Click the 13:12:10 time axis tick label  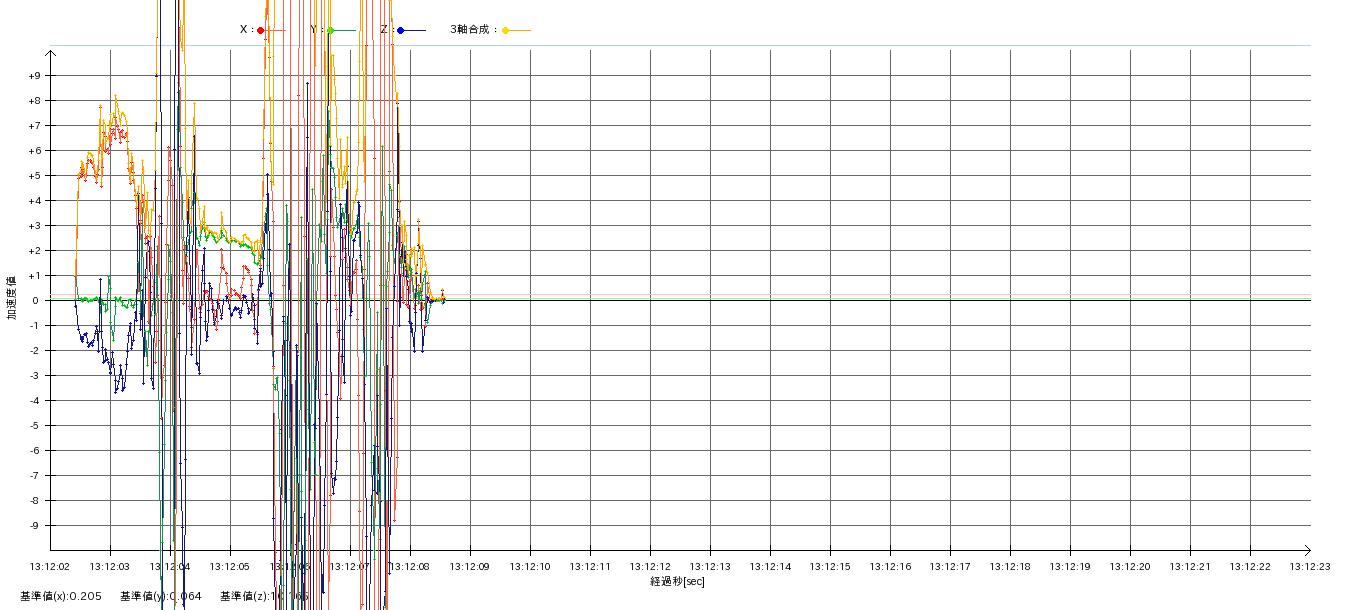click(530, 567)
